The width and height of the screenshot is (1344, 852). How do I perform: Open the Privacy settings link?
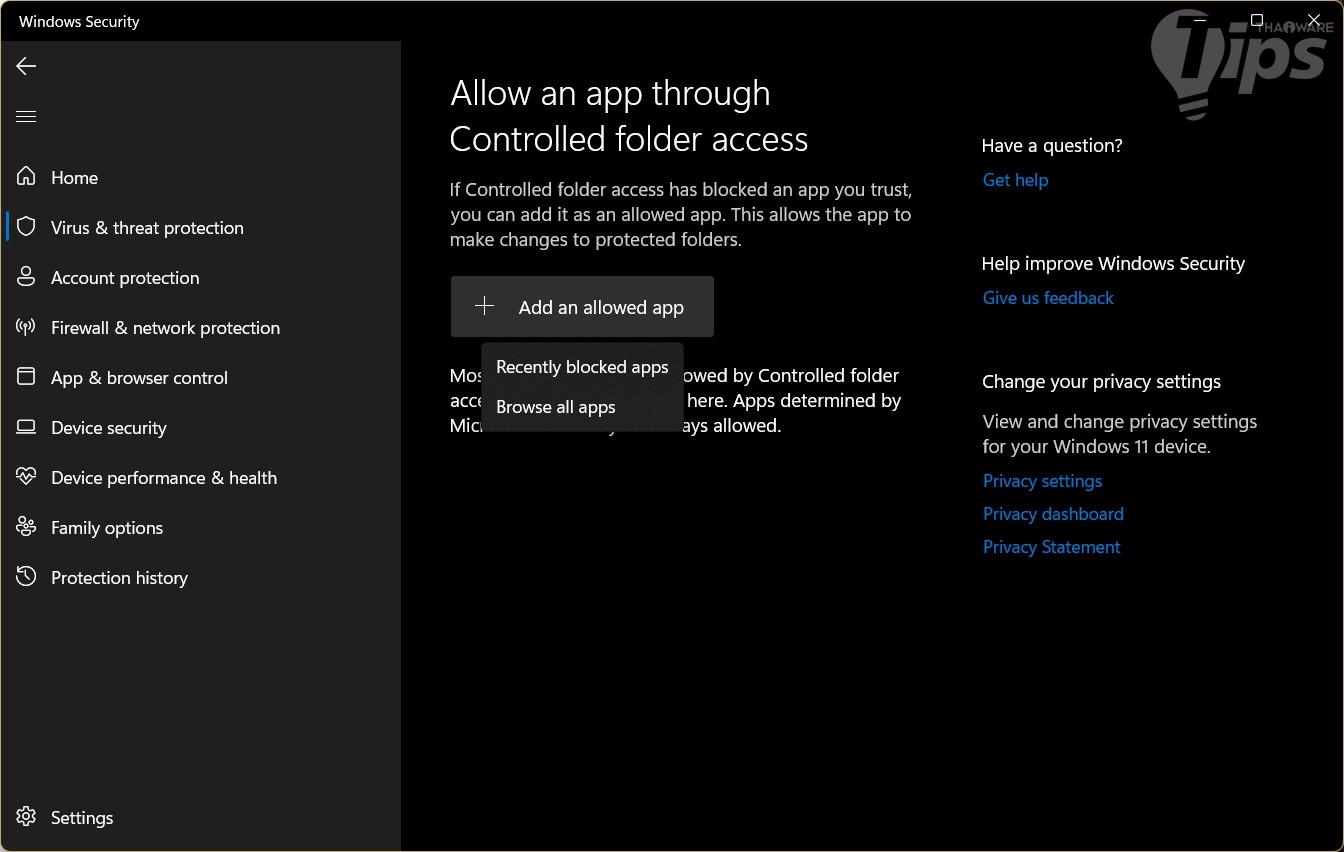[1042, 481]
